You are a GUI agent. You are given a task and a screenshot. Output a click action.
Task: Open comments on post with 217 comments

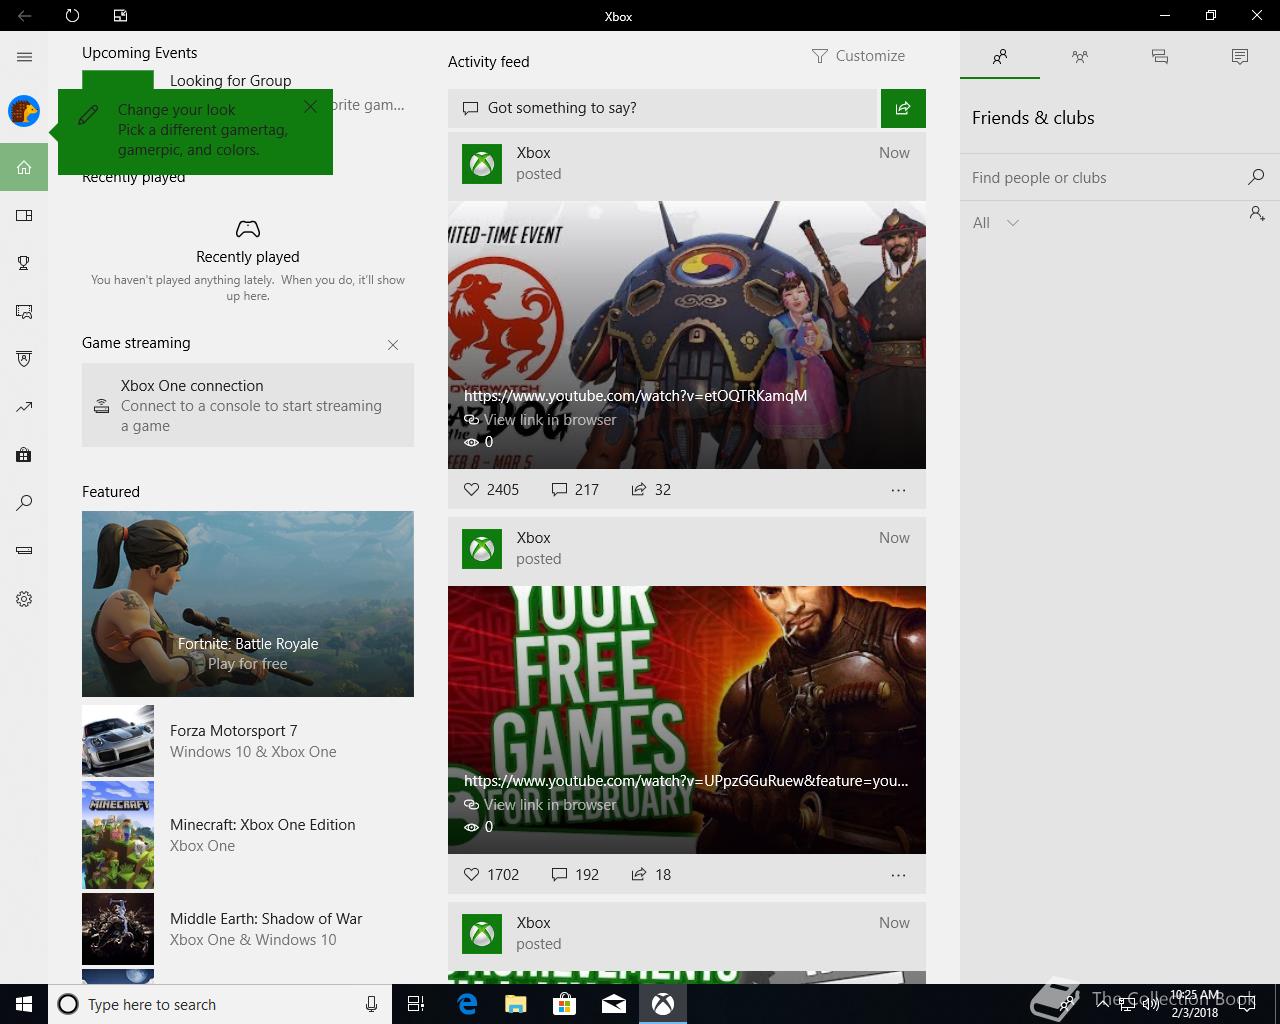tap(575, 490)
